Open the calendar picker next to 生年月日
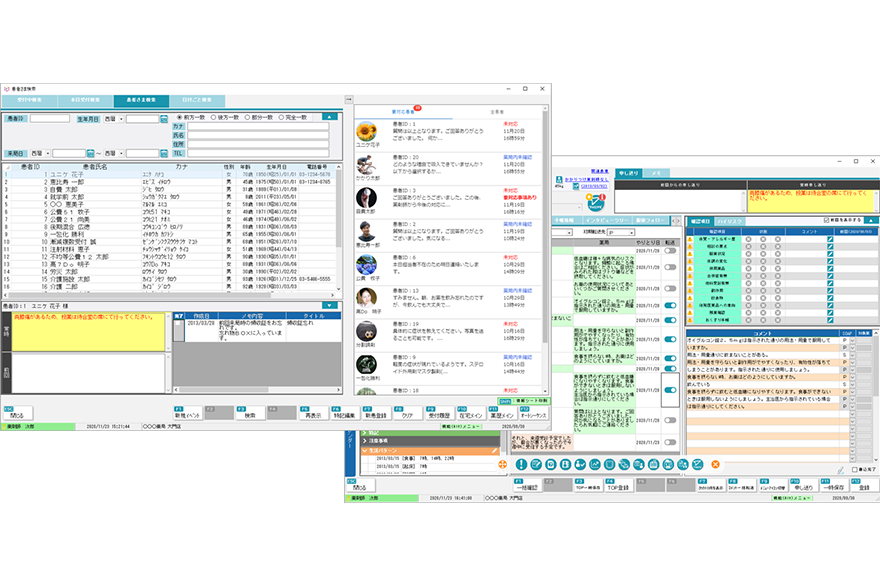 [163, 118]
